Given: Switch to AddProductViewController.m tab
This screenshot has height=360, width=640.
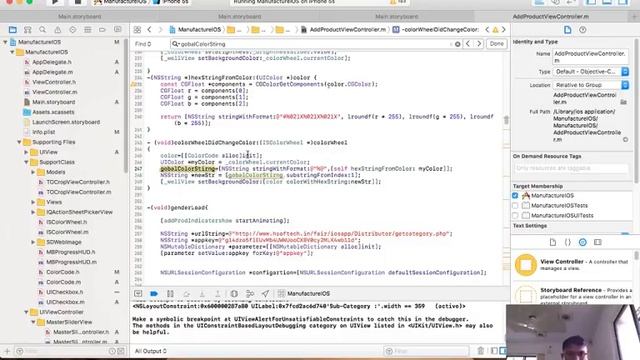Looking at the screenshot, I should pyautogui.click(x=551, y=17).
